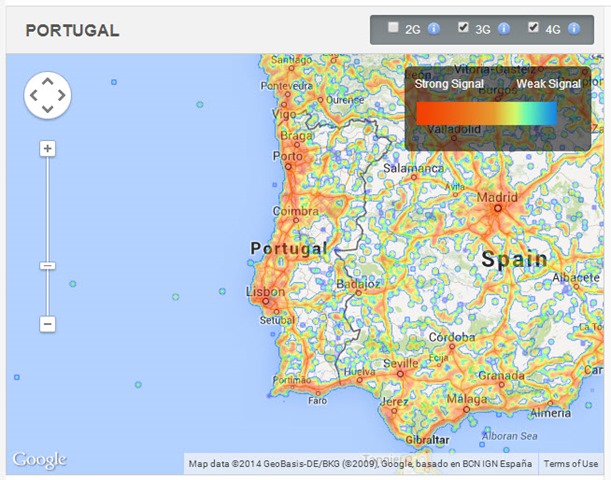The height and width of the screenshot is (480, 611).
Task: Click the Setúbal city label
Action: [x=277, y=320]
